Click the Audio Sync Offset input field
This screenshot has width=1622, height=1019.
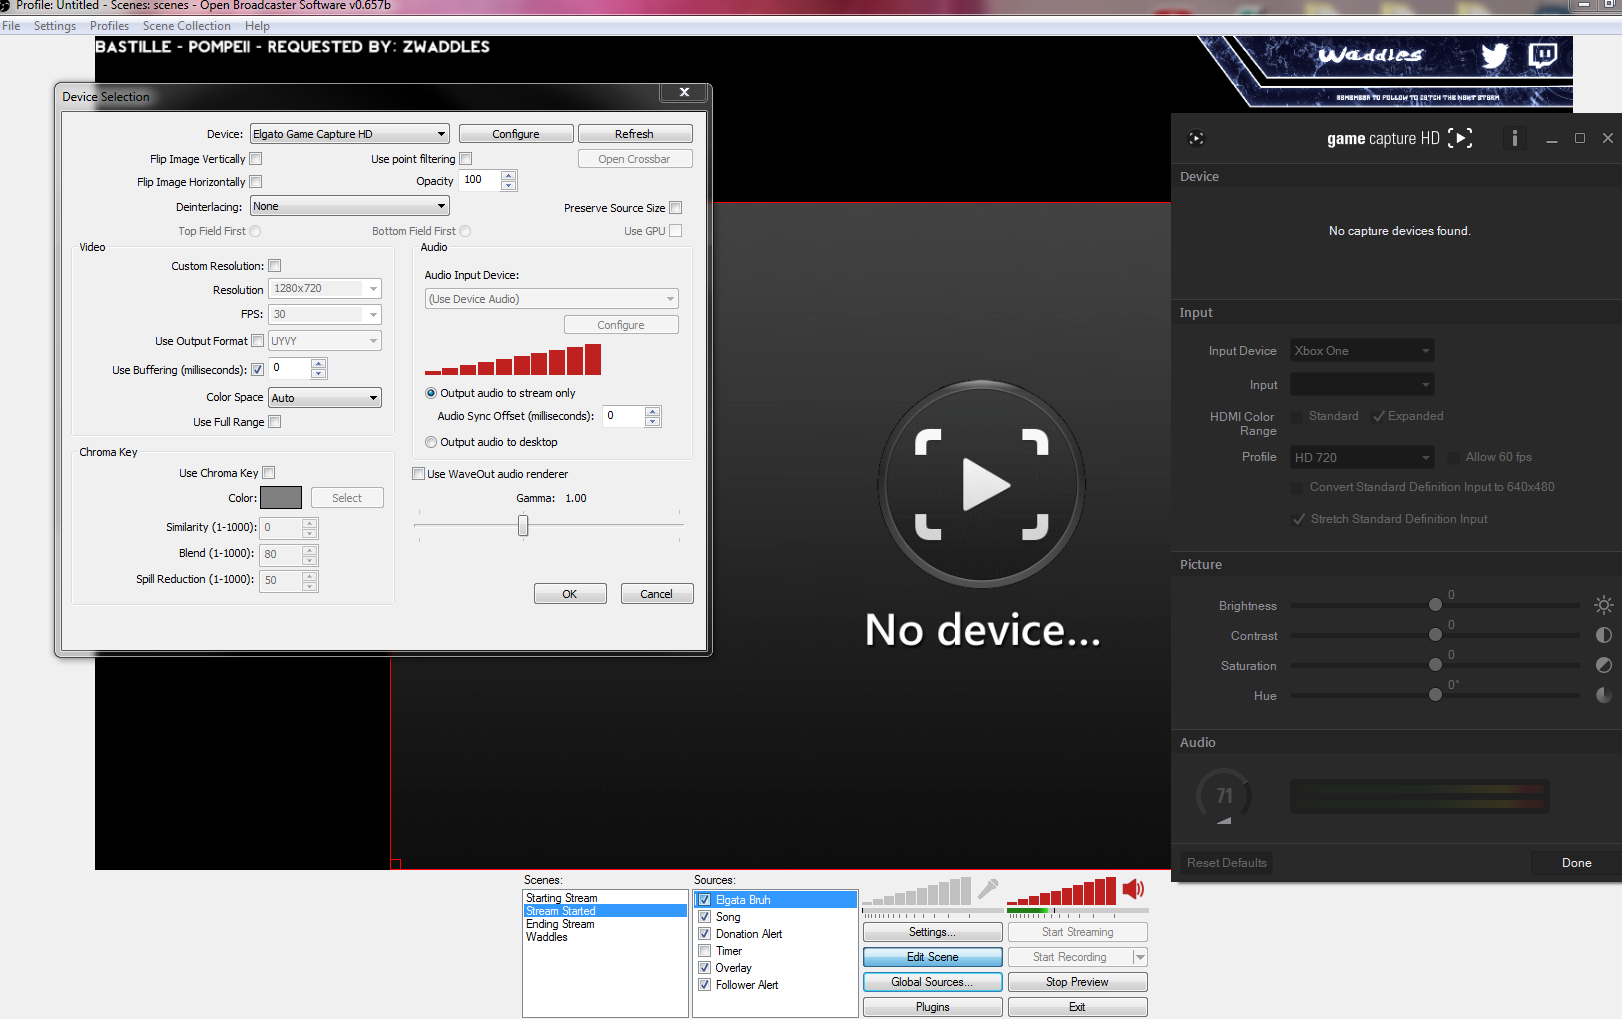pos(624,416)
